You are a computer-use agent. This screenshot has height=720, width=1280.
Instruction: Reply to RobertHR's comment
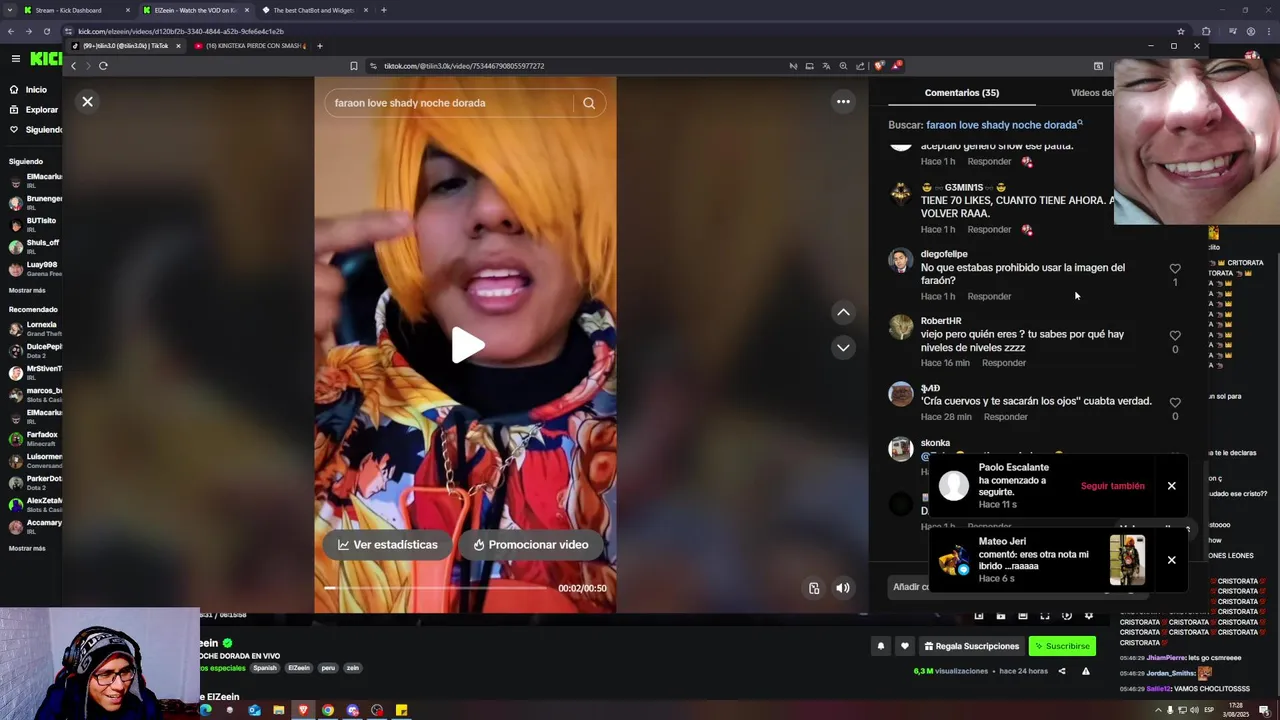(1004, 363)
